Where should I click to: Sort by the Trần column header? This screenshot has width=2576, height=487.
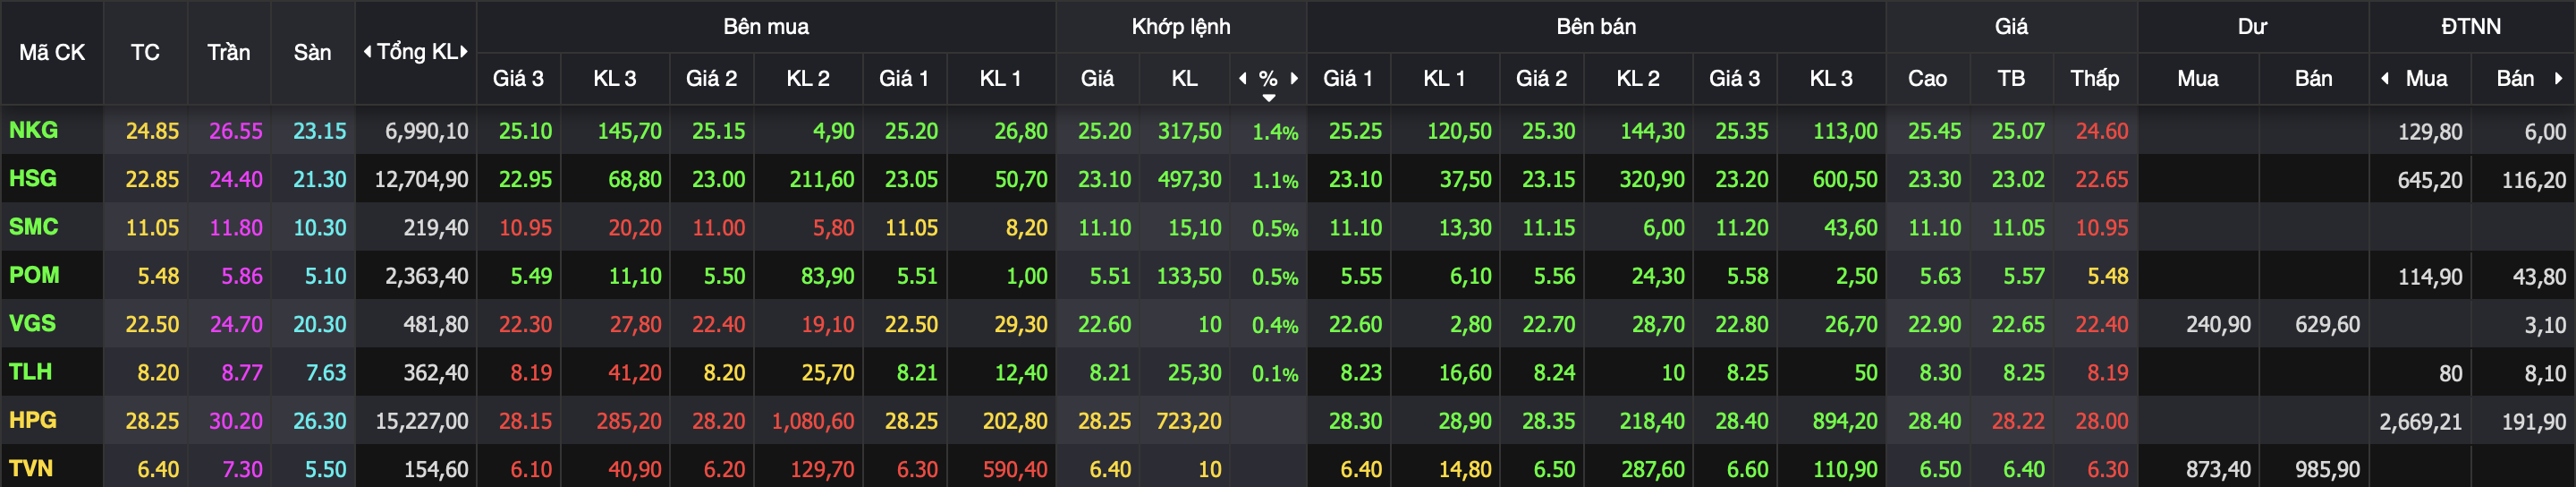click(x=229, y=52)
